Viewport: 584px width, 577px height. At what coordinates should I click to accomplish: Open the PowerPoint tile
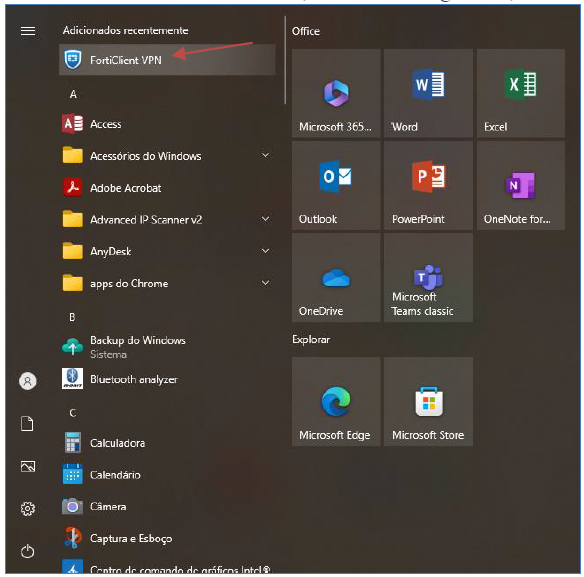tap(428, 186)
